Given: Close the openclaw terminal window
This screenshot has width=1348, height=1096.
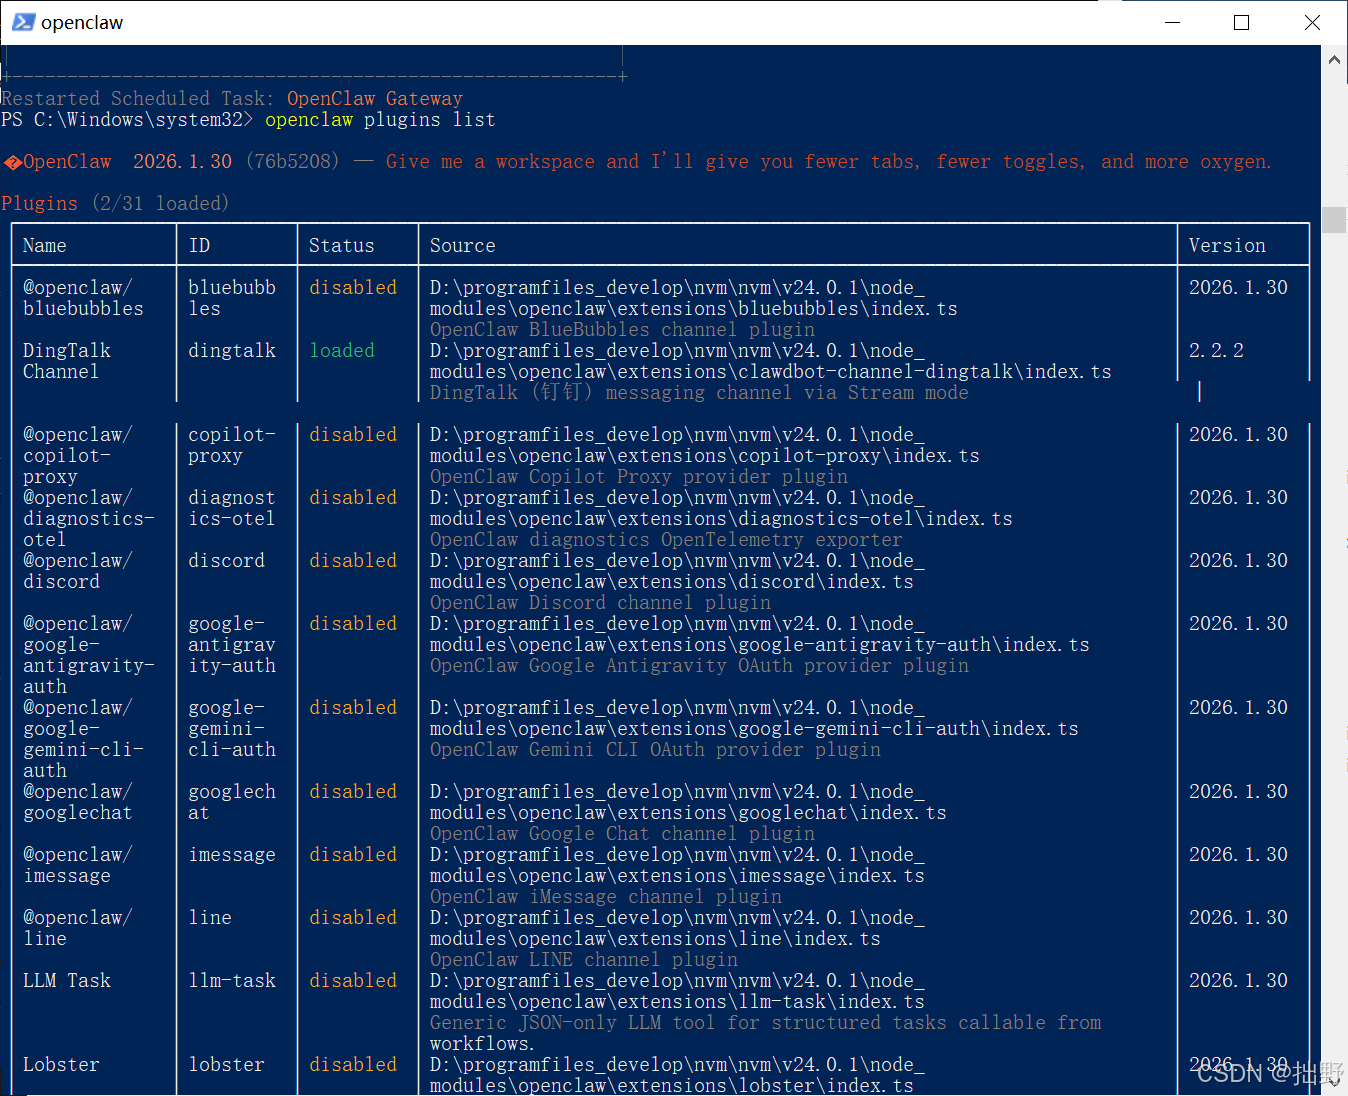Looking at the screenshot, I should pos(1312,22).
